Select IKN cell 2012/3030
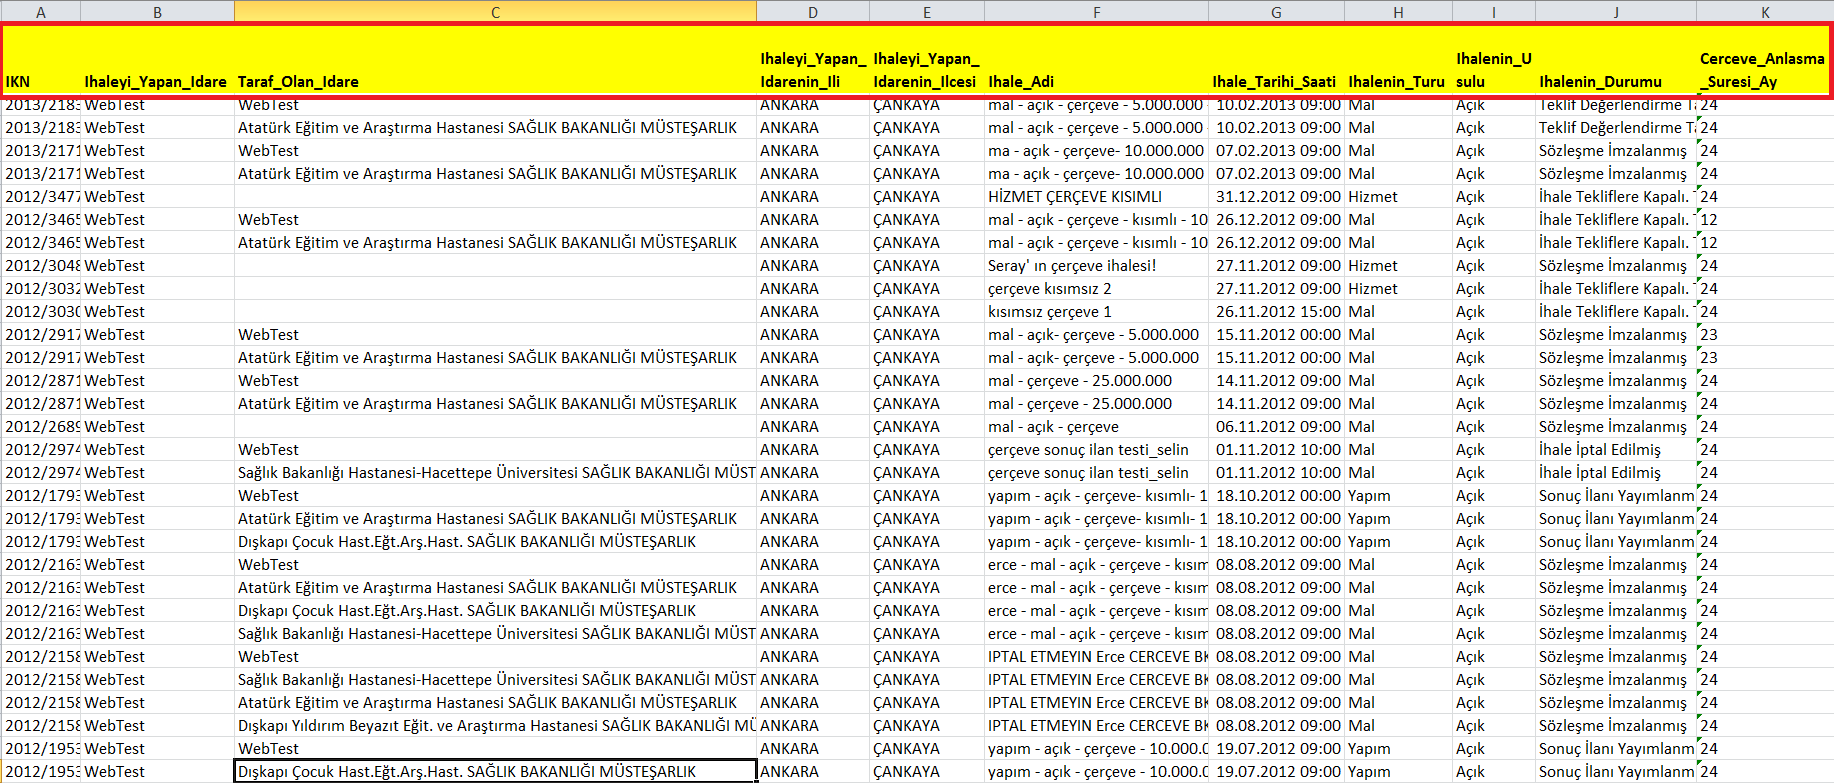The width and height of the screenshot is (1834, 783). click(x=41, y=312)
